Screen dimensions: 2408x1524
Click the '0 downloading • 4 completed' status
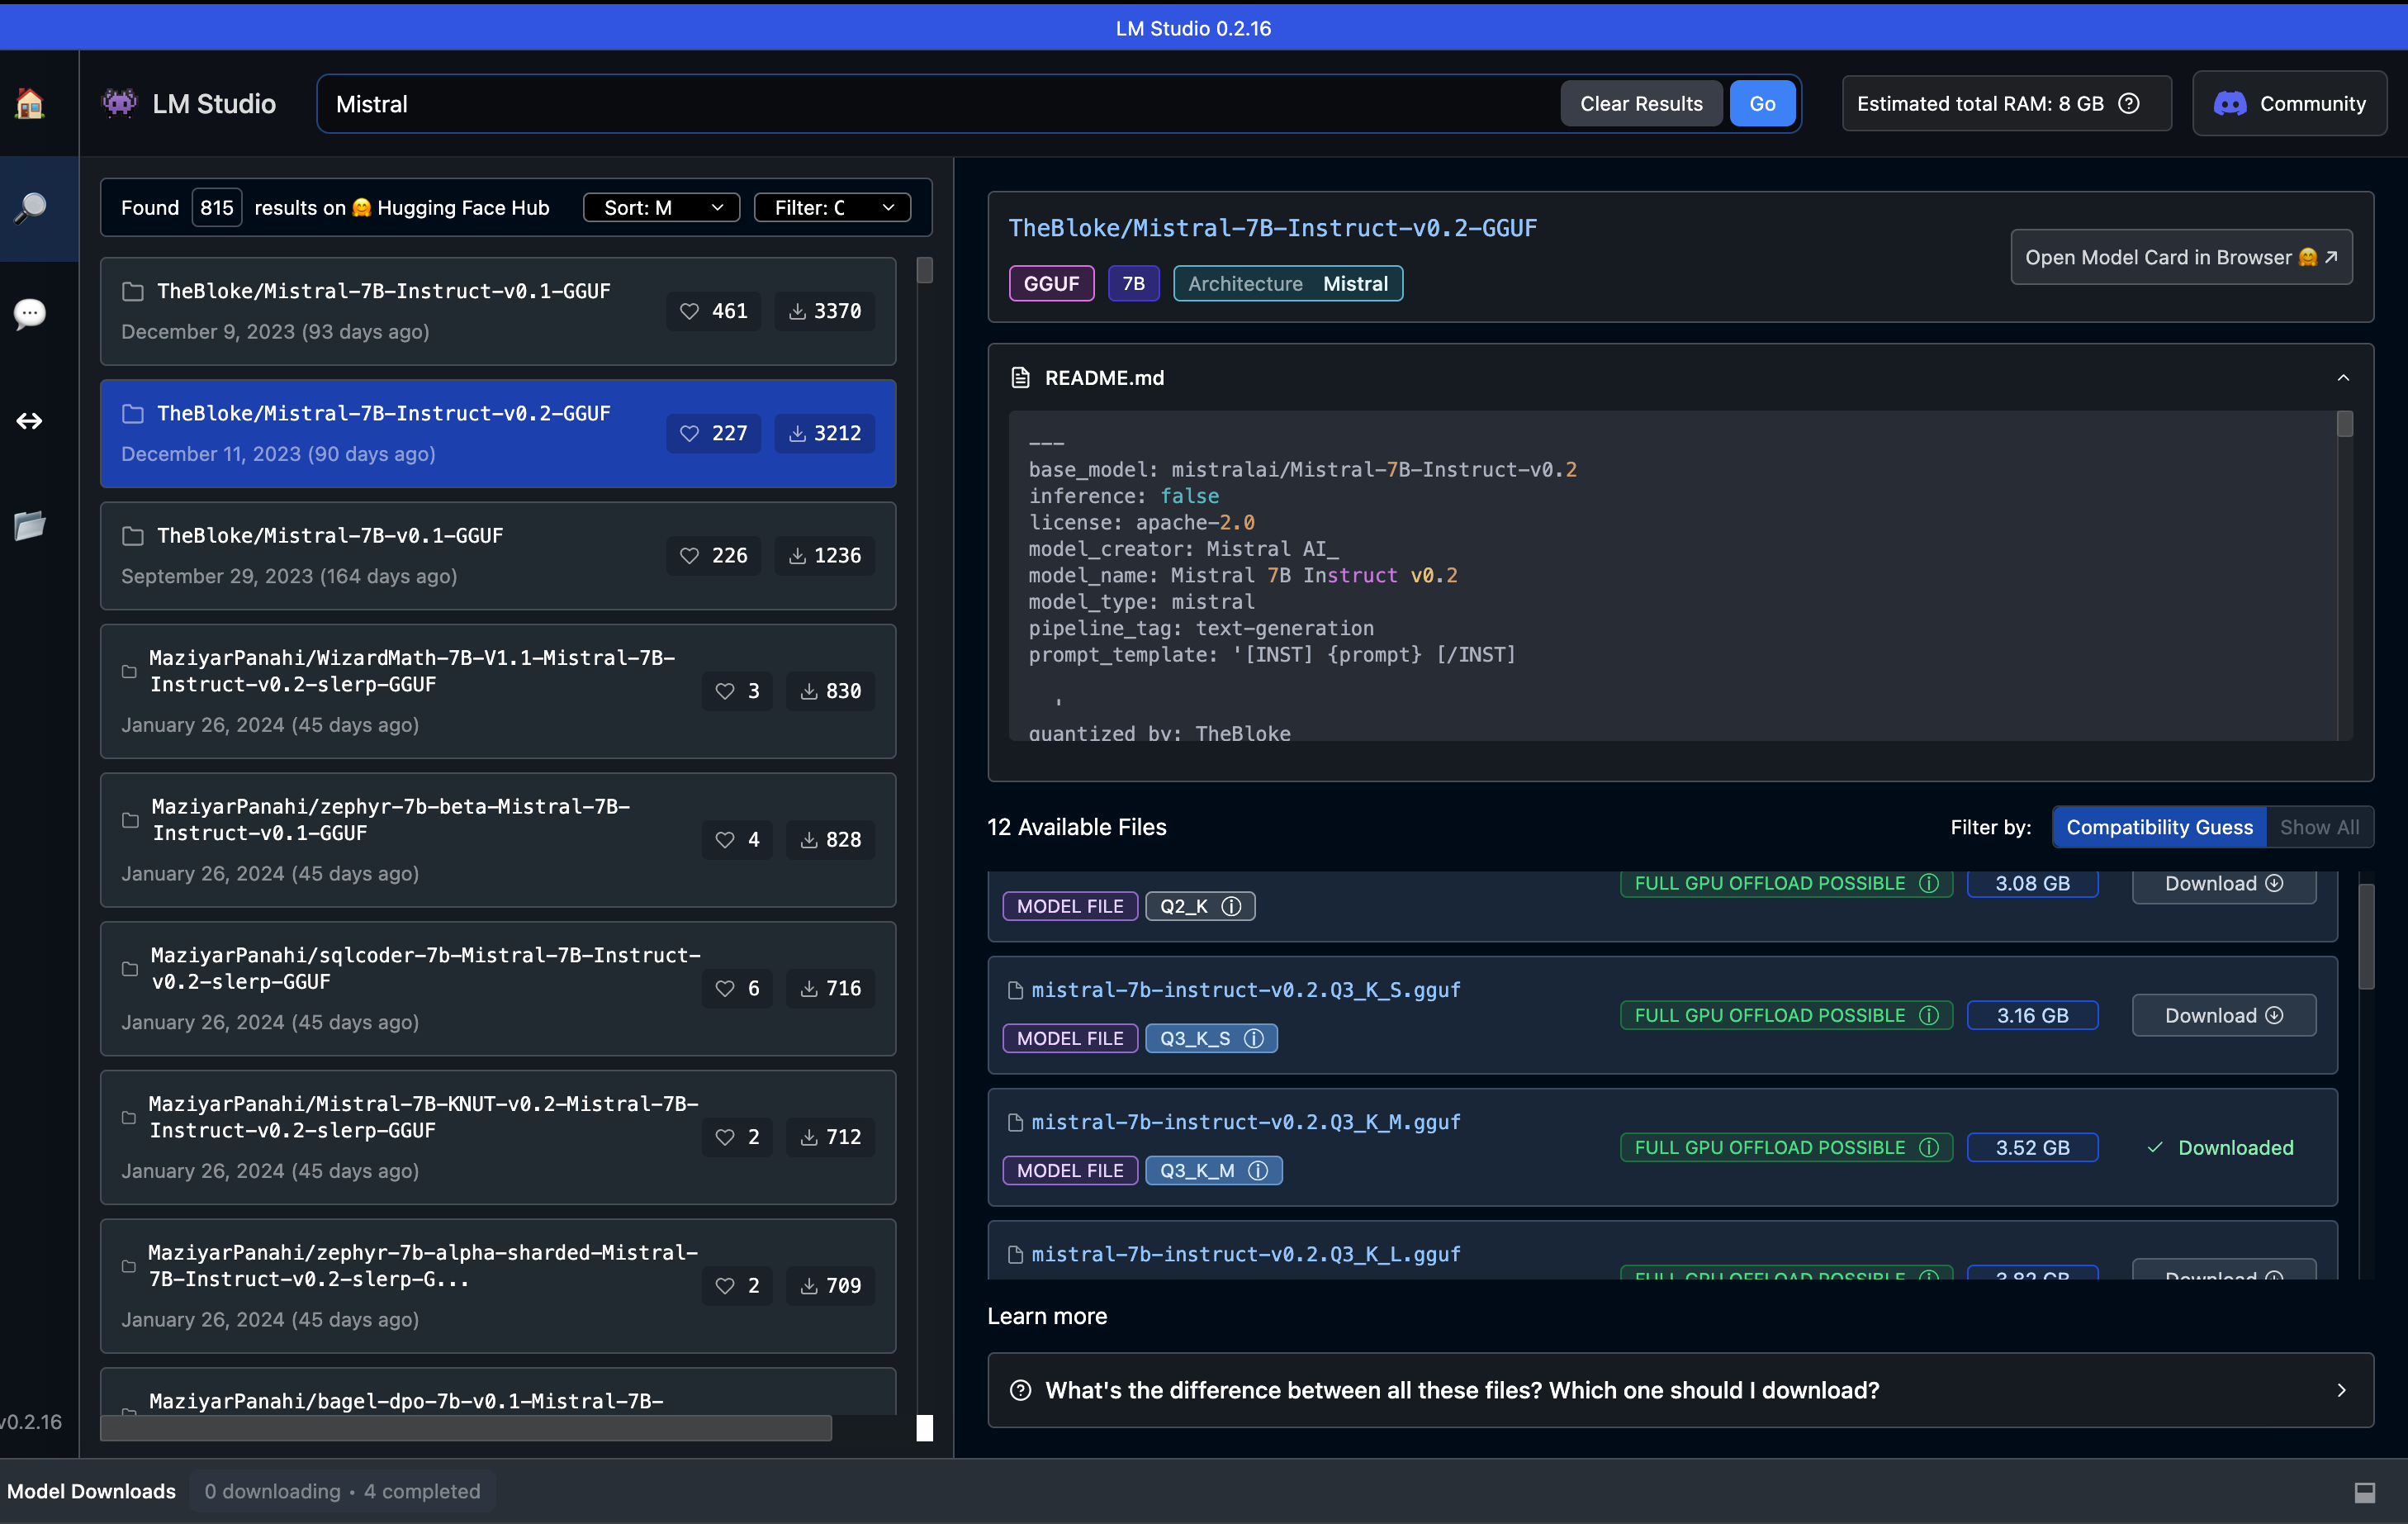click(x=342, y=1491)
